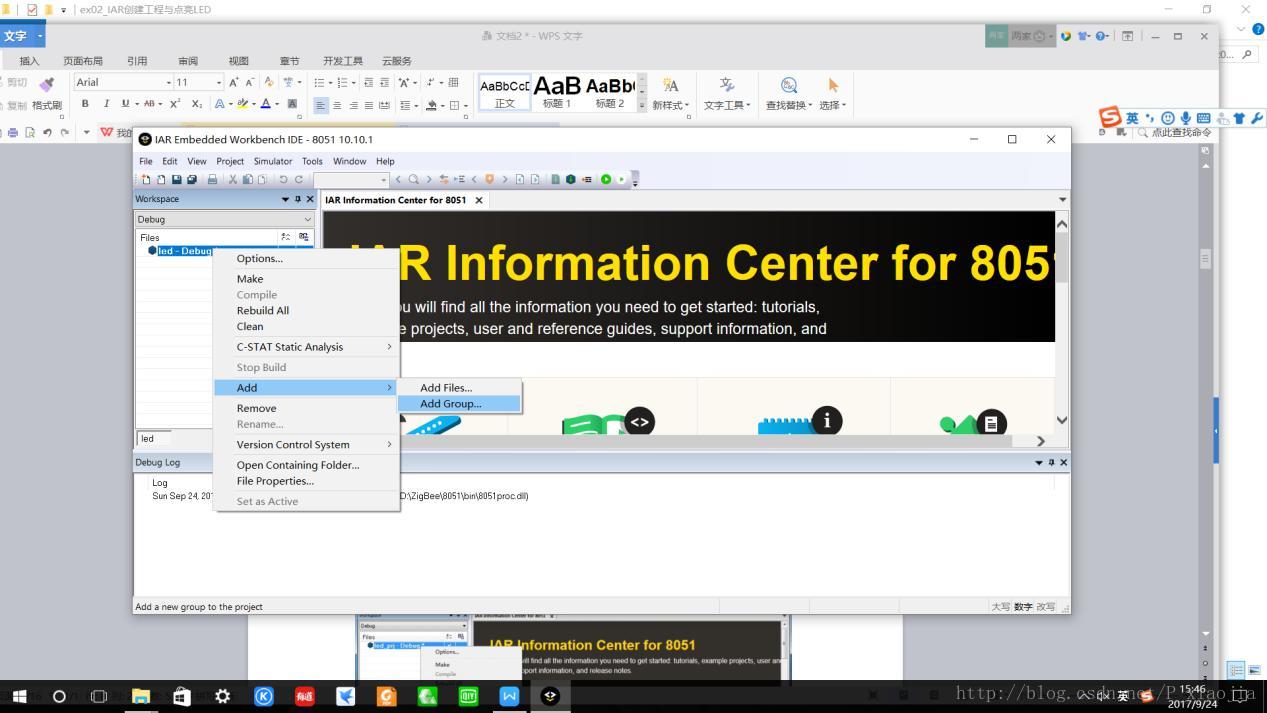Select Rebuild All in context menu

click(307, 310)
